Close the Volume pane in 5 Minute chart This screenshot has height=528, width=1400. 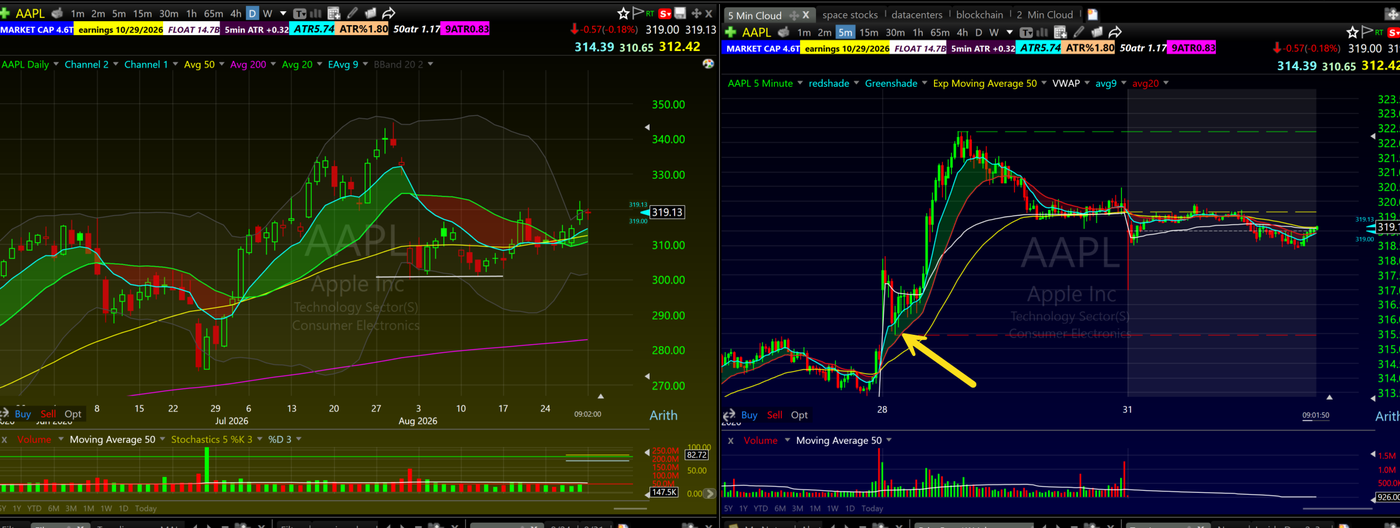coord(730,440)
